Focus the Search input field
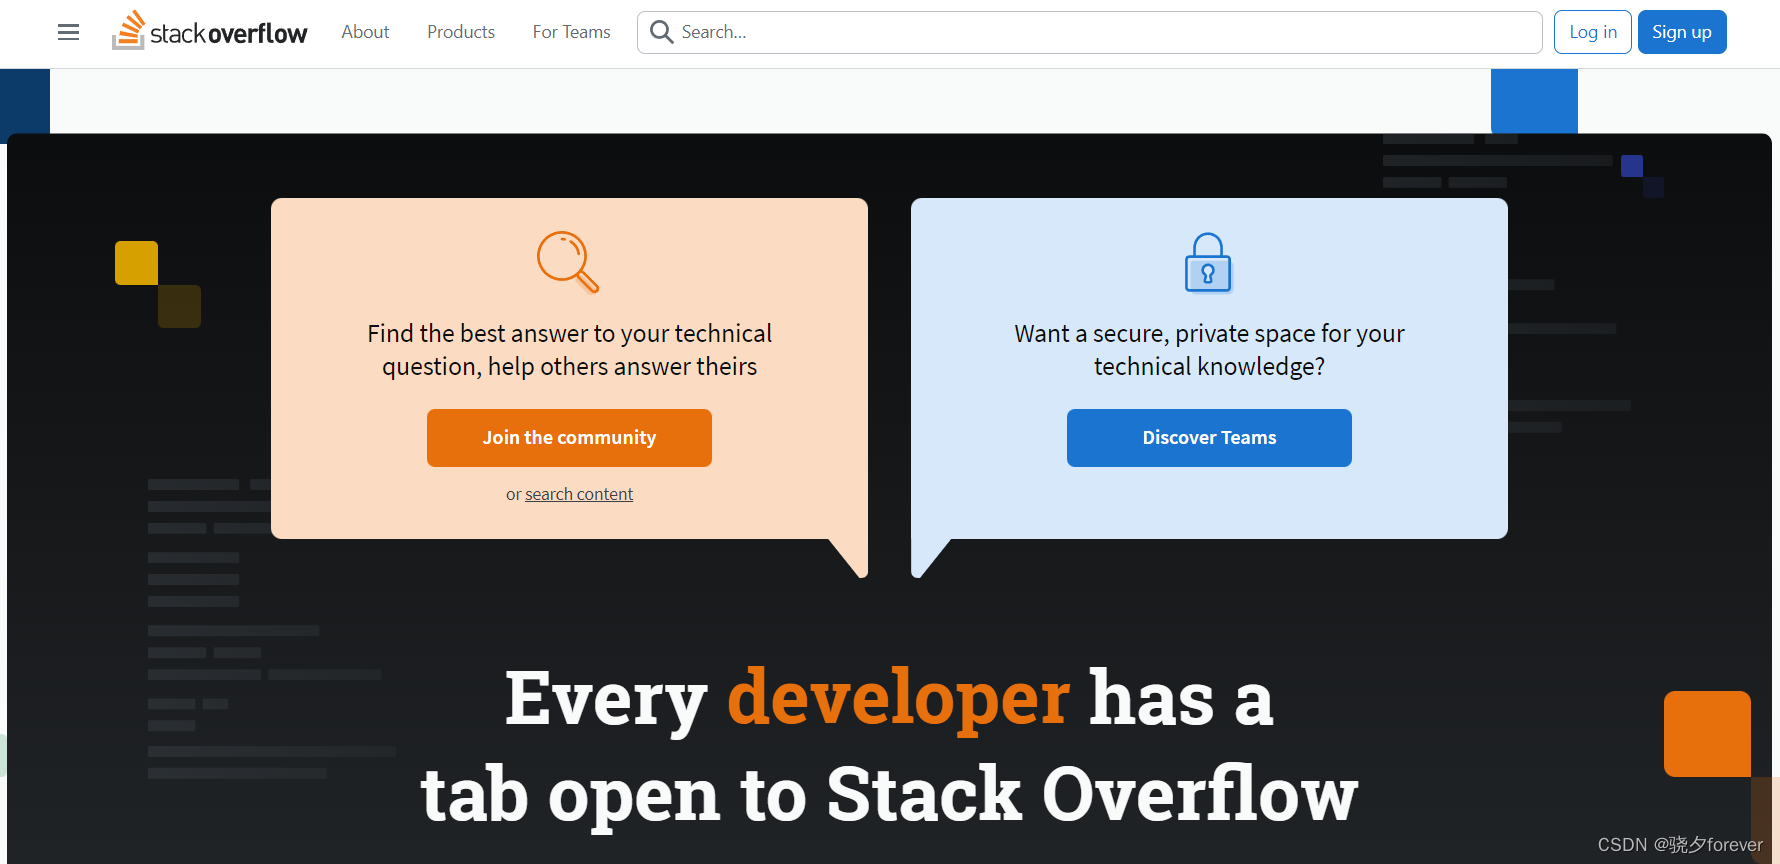 1090,32
